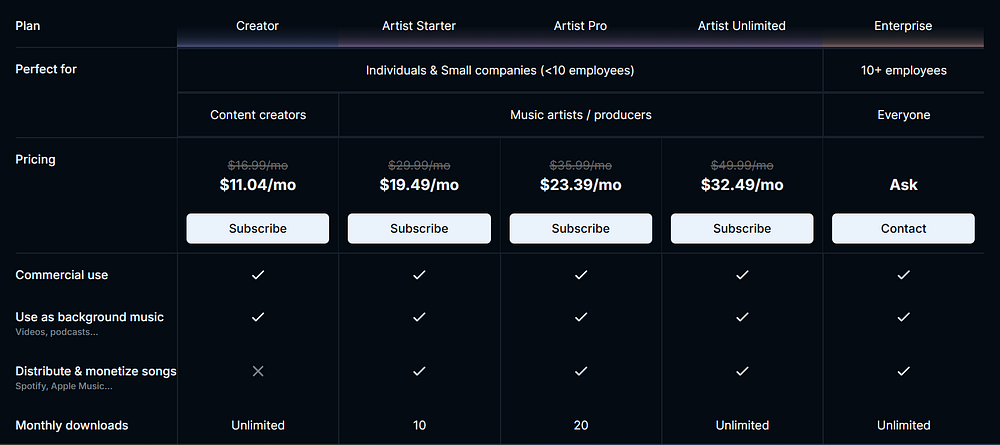Click the Artist Unlimited column header
1000x445 pixels.
click(x=742, y=26)
